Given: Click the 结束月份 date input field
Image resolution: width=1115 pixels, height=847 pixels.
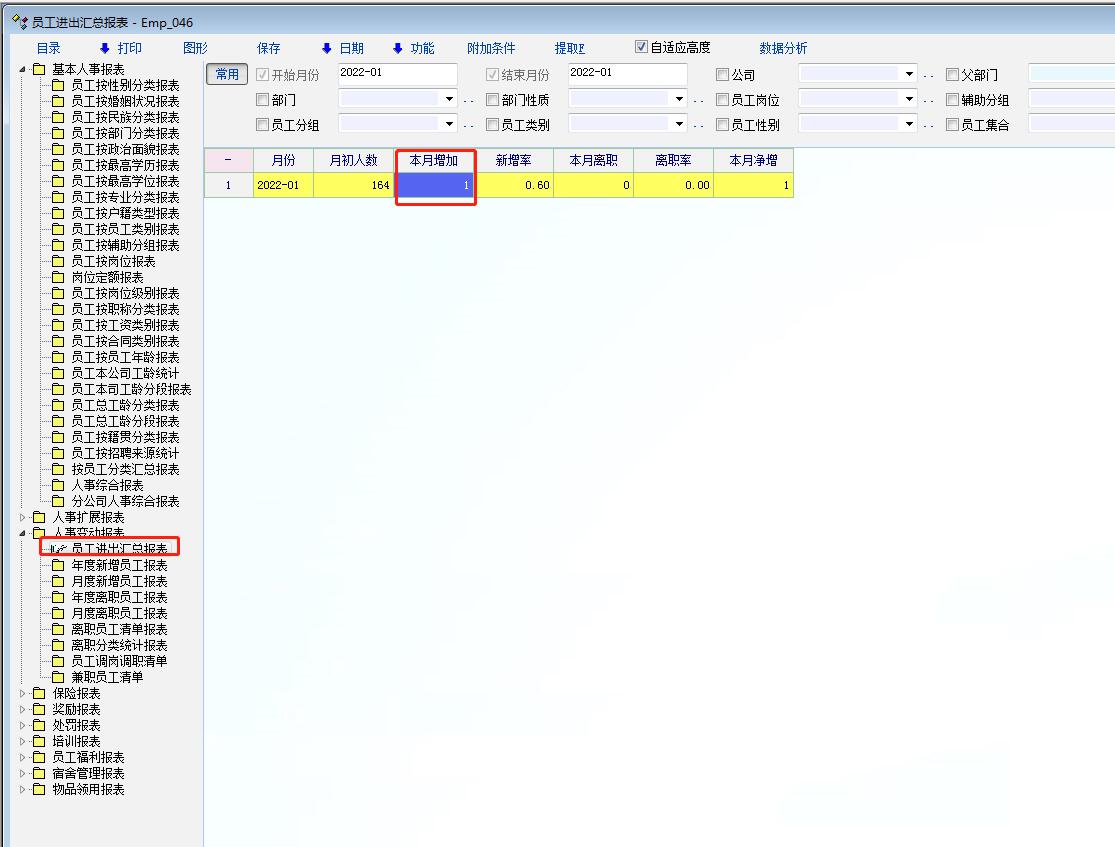Looking at the screenshot, I should tap(627, 74).
